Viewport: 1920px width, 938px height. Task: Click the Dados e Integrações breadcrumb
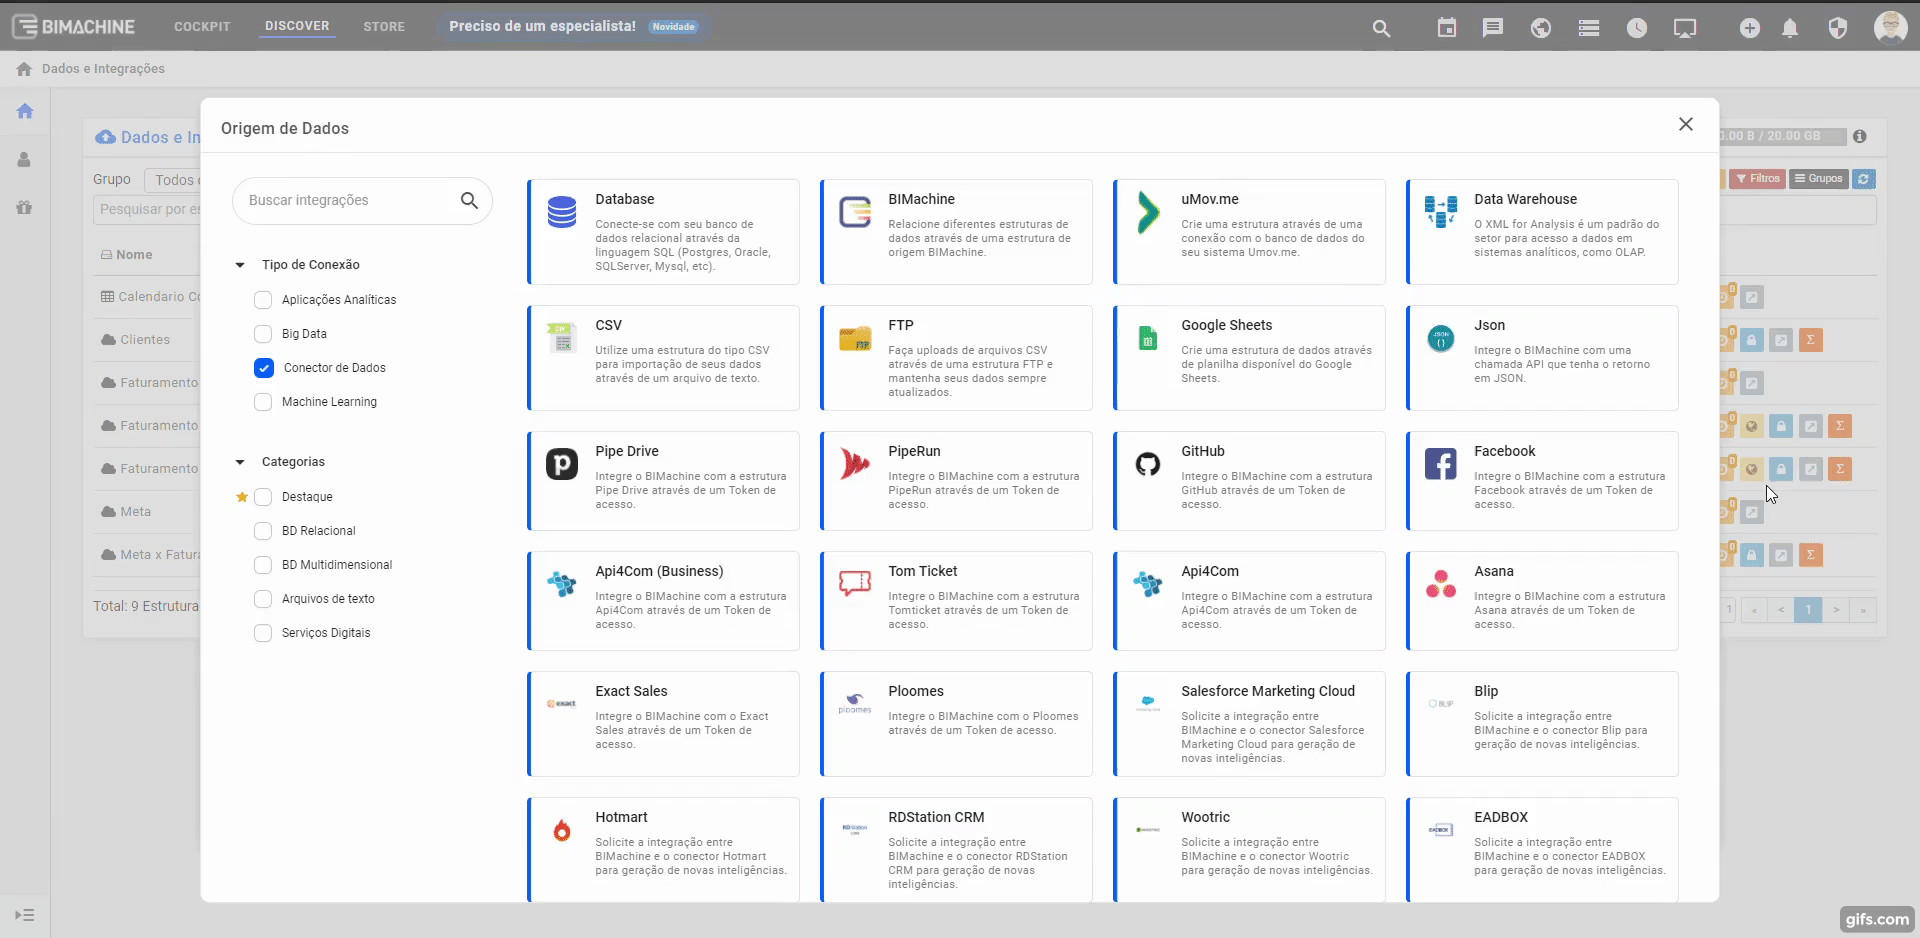point(103,69)
